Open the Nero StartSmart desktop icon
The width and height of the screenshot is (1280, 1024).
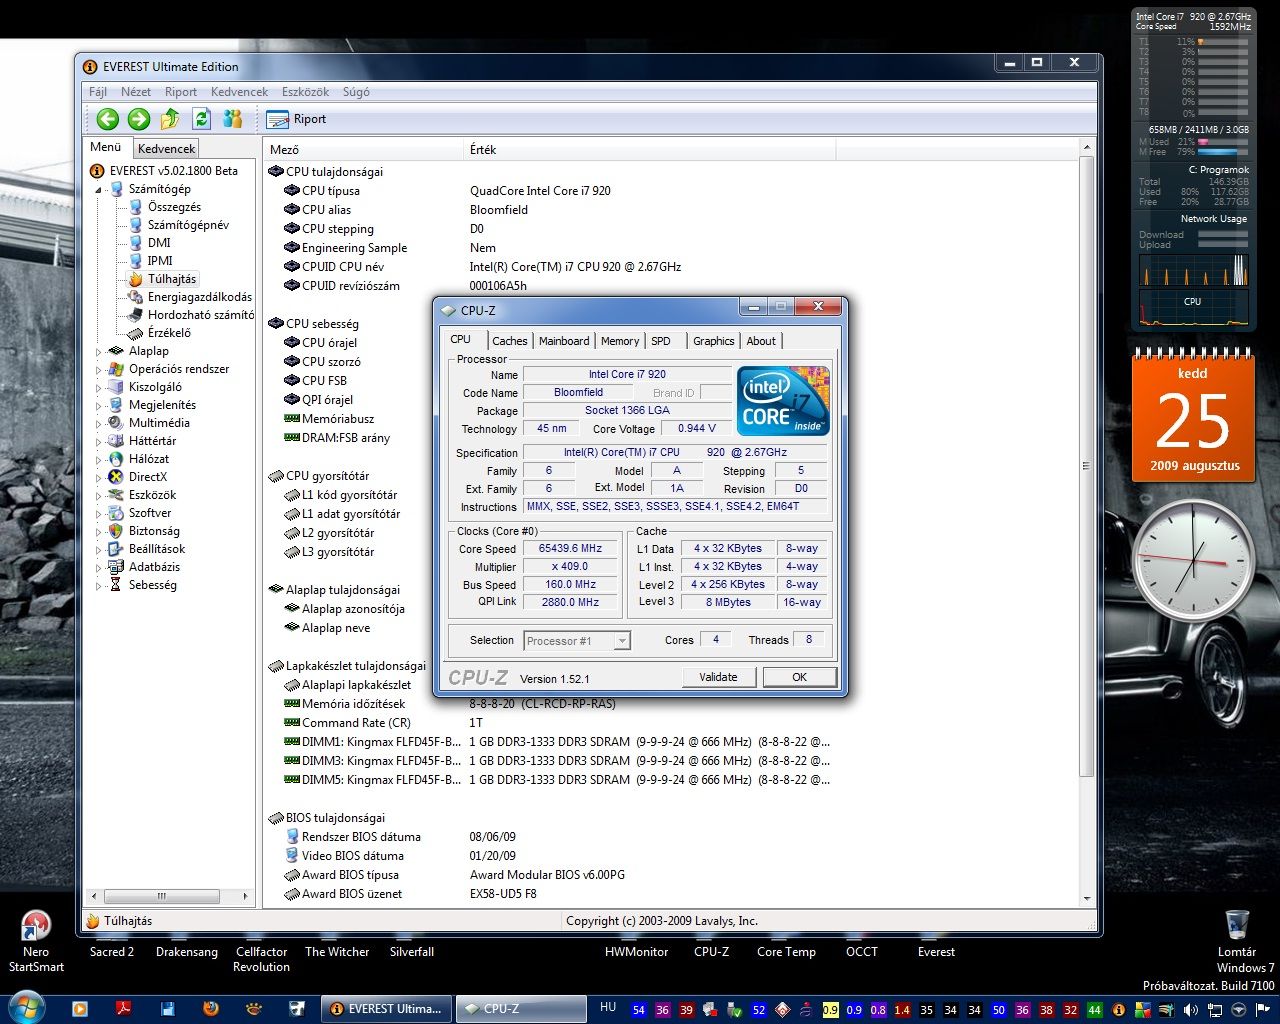click(x=36, y=939)
